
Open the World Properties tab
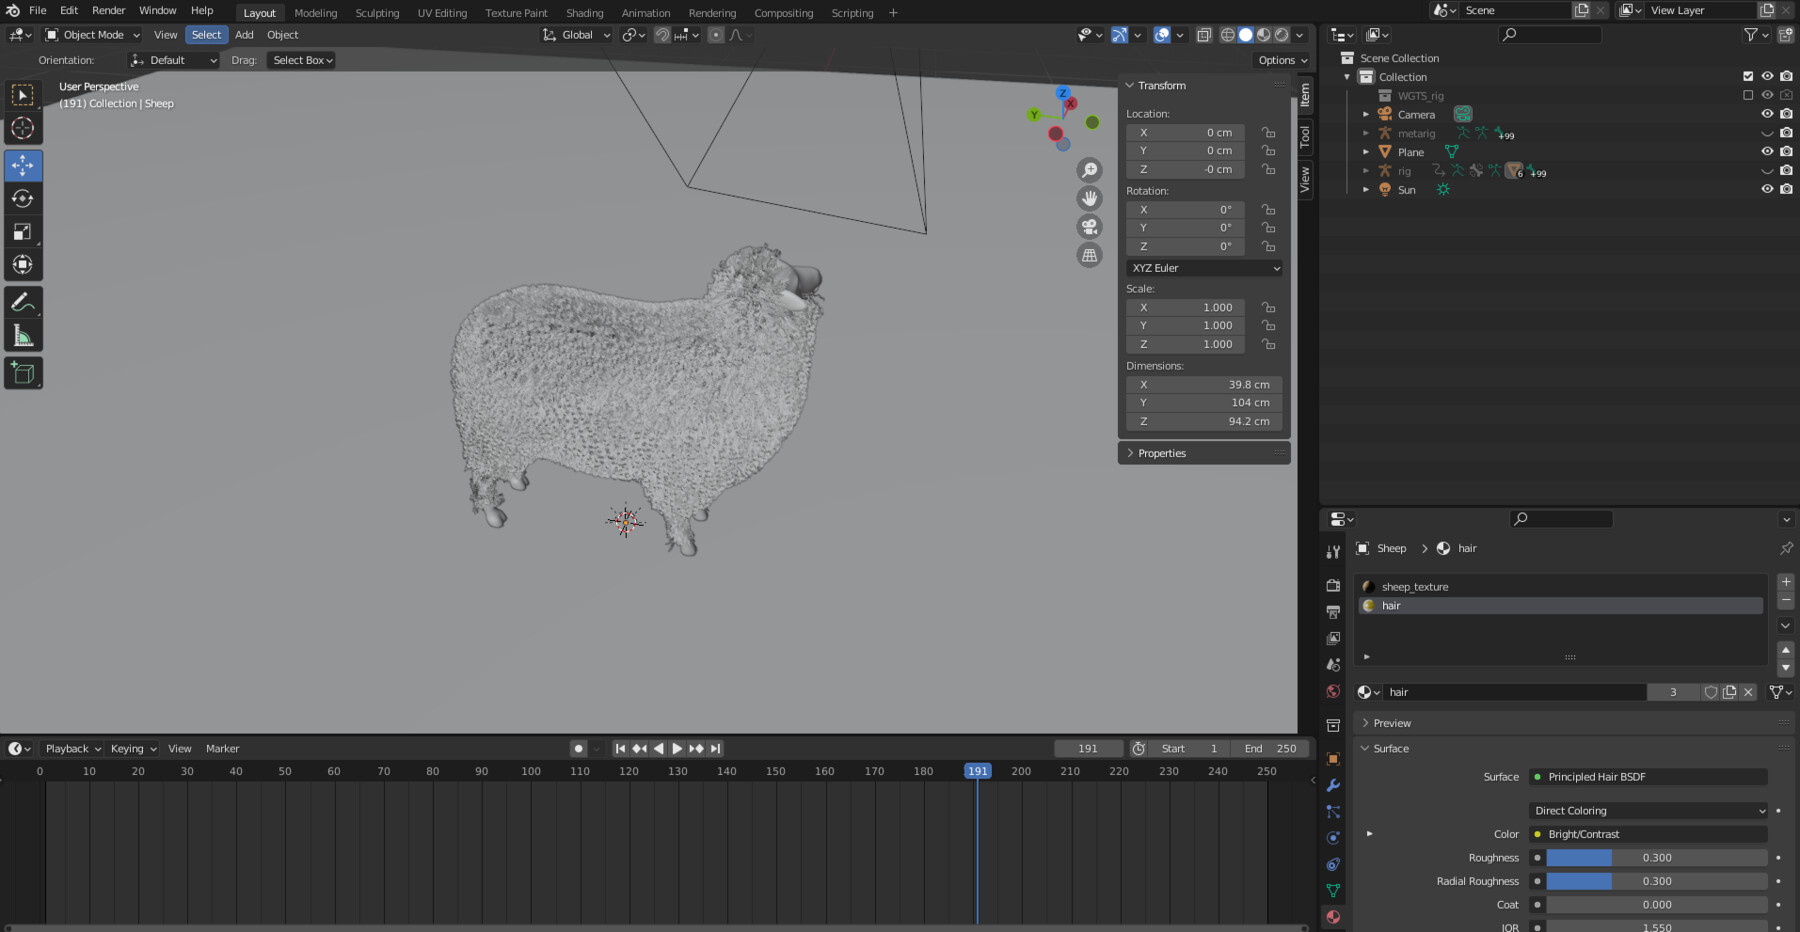1333,691
